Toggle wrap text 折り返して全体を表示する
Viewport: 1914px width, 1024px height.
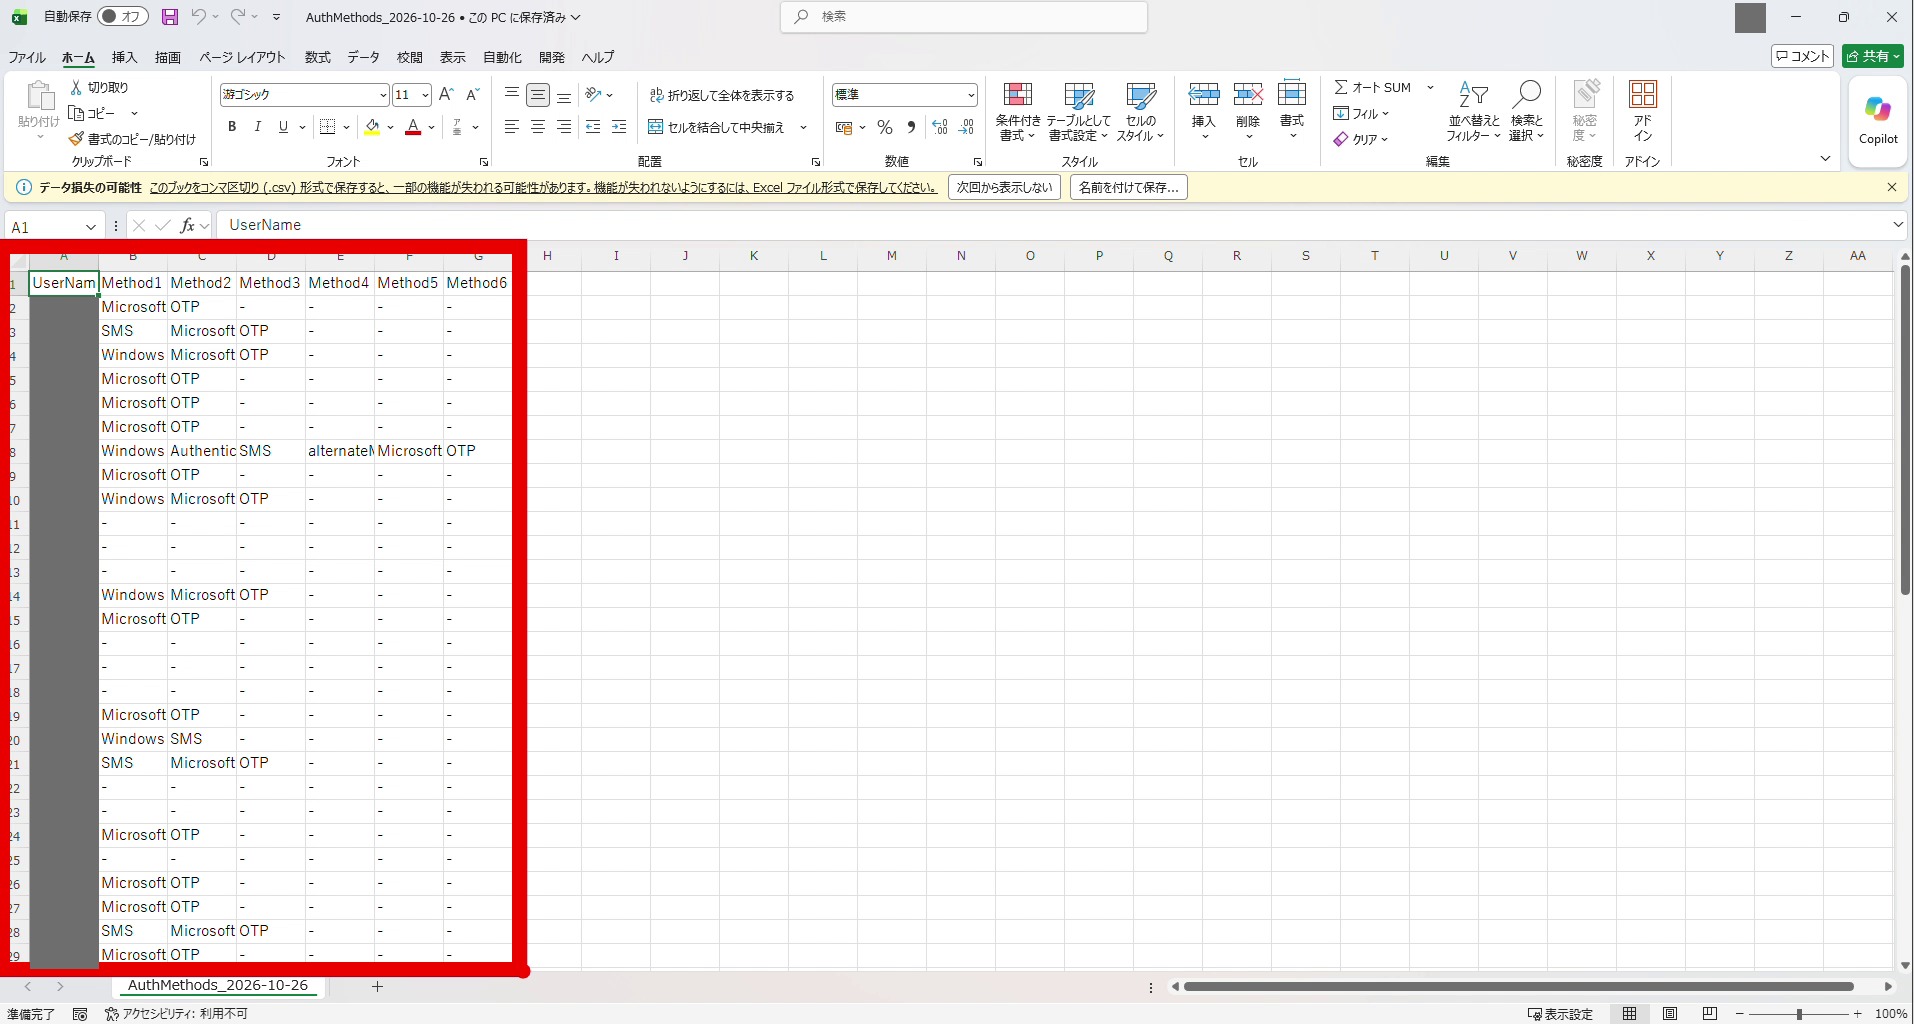click(722, 95)
